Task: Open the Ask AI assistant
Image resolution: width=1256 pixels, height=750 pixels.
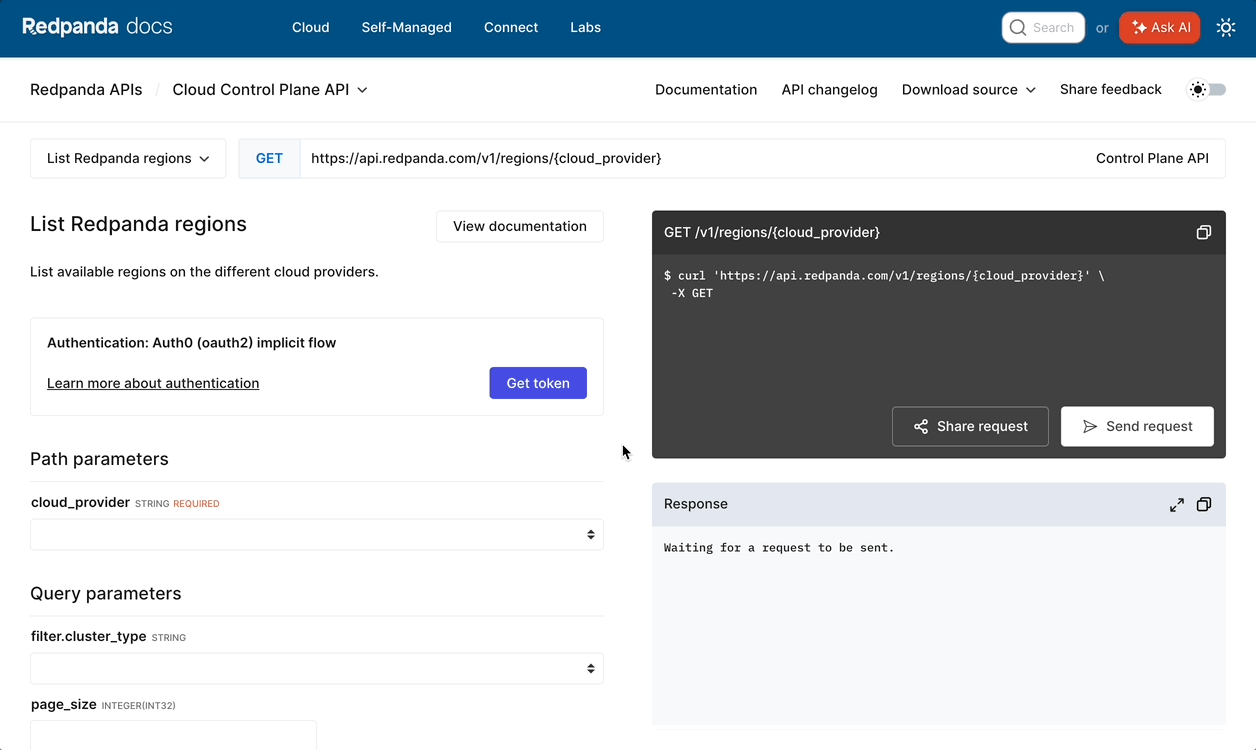Action: pyautogui.click(x=1159, y=27)
